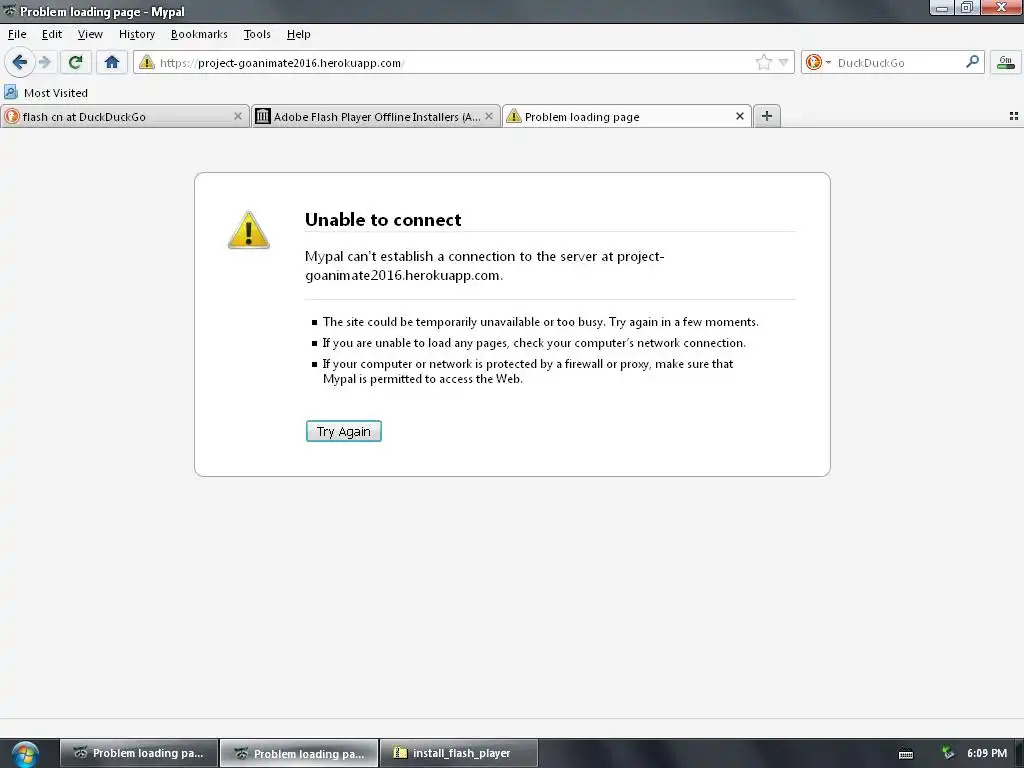Open the downloads toolbar button

pyautogui.click(x=1006, y=63)
